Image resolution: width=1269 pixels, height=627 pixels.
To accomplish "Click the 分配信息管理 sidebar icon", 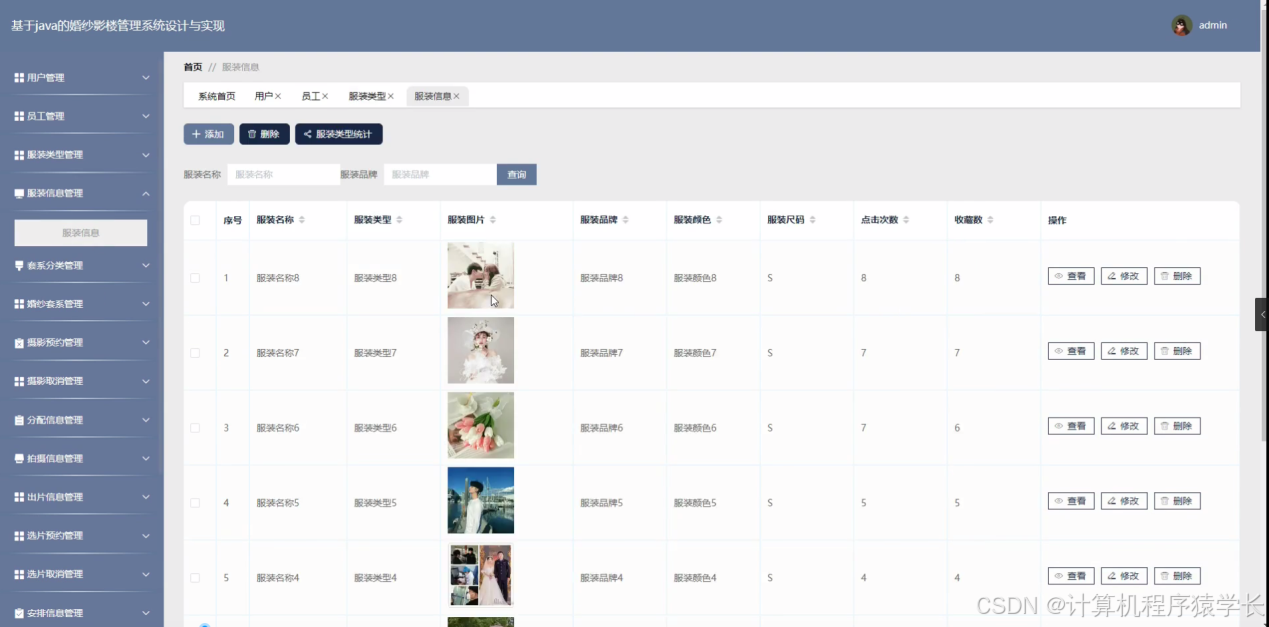I will [19, 420].
